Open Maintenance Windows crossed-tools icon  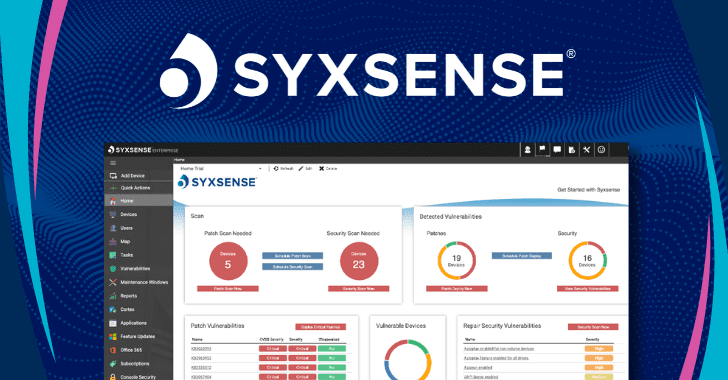point(113,282)
